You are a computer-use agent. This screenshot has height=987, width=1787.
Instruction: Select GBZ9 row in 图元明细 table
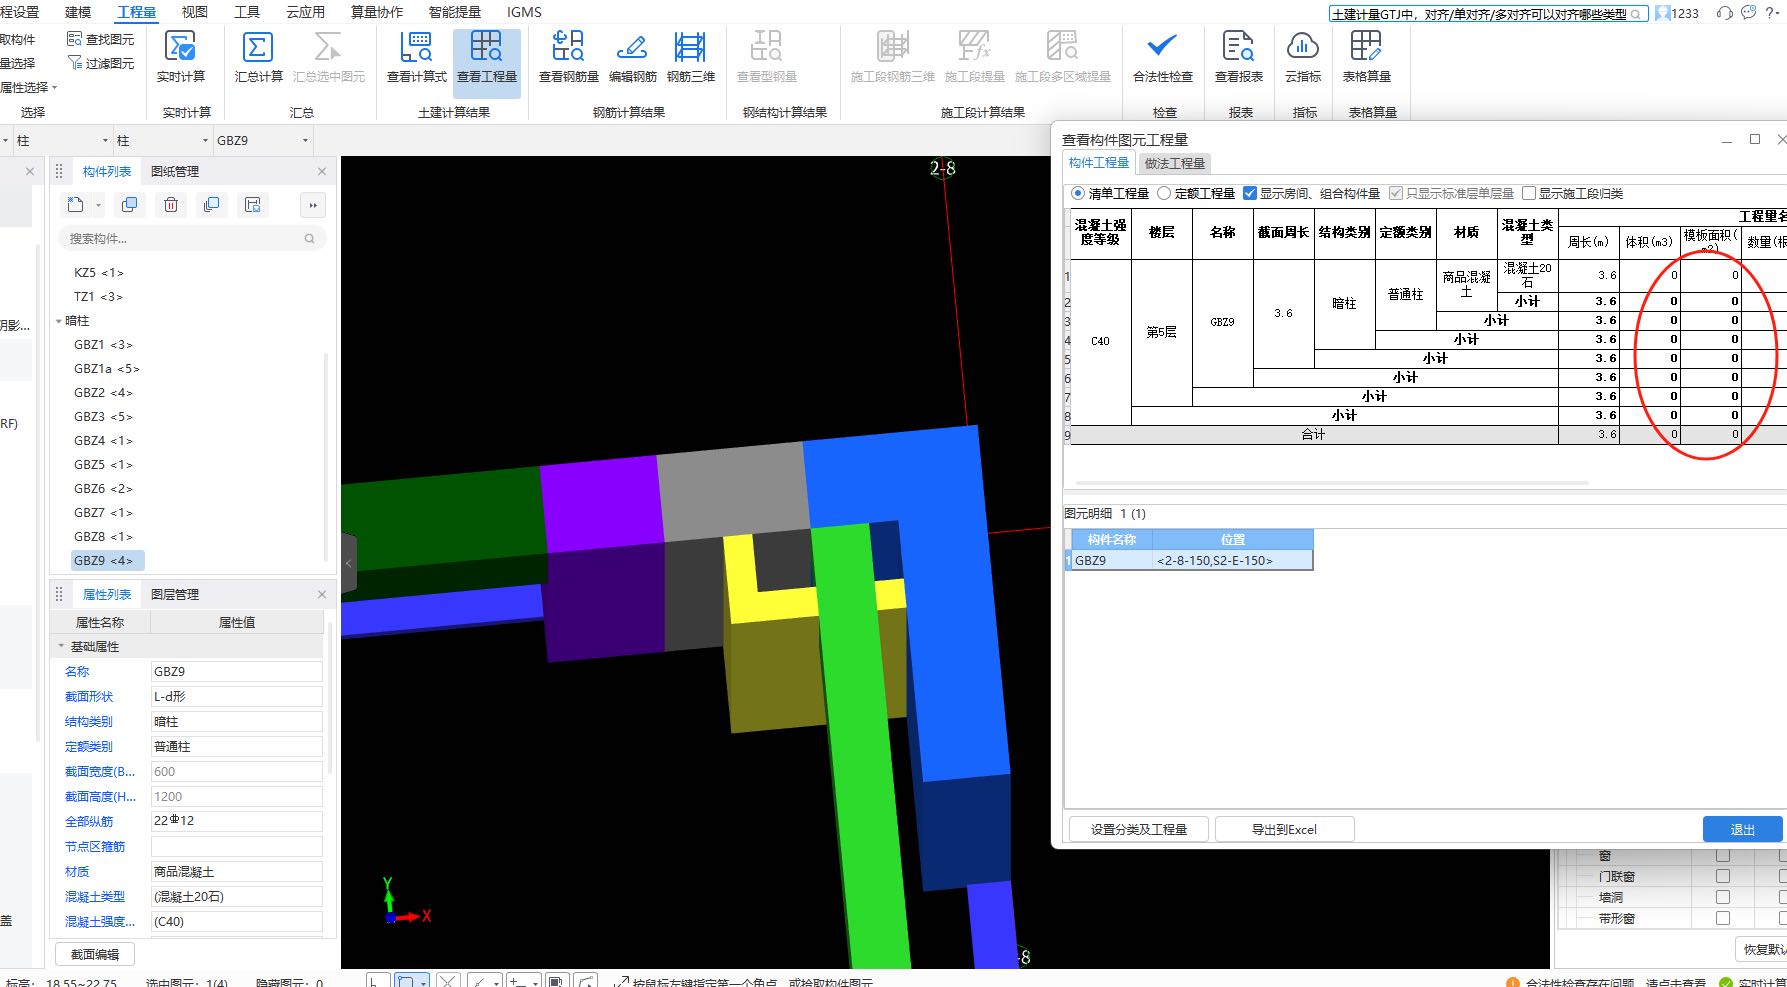1192,561
